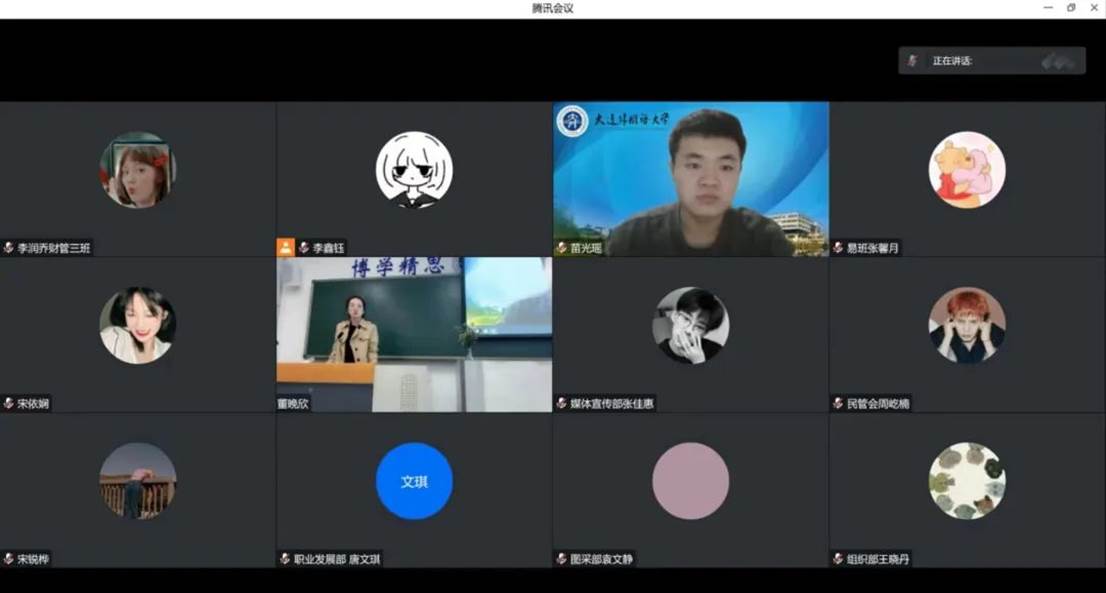The image size is (1106, 593).
Task: Click the blue 文琪 avatar circle
Action: coord(414,481)
